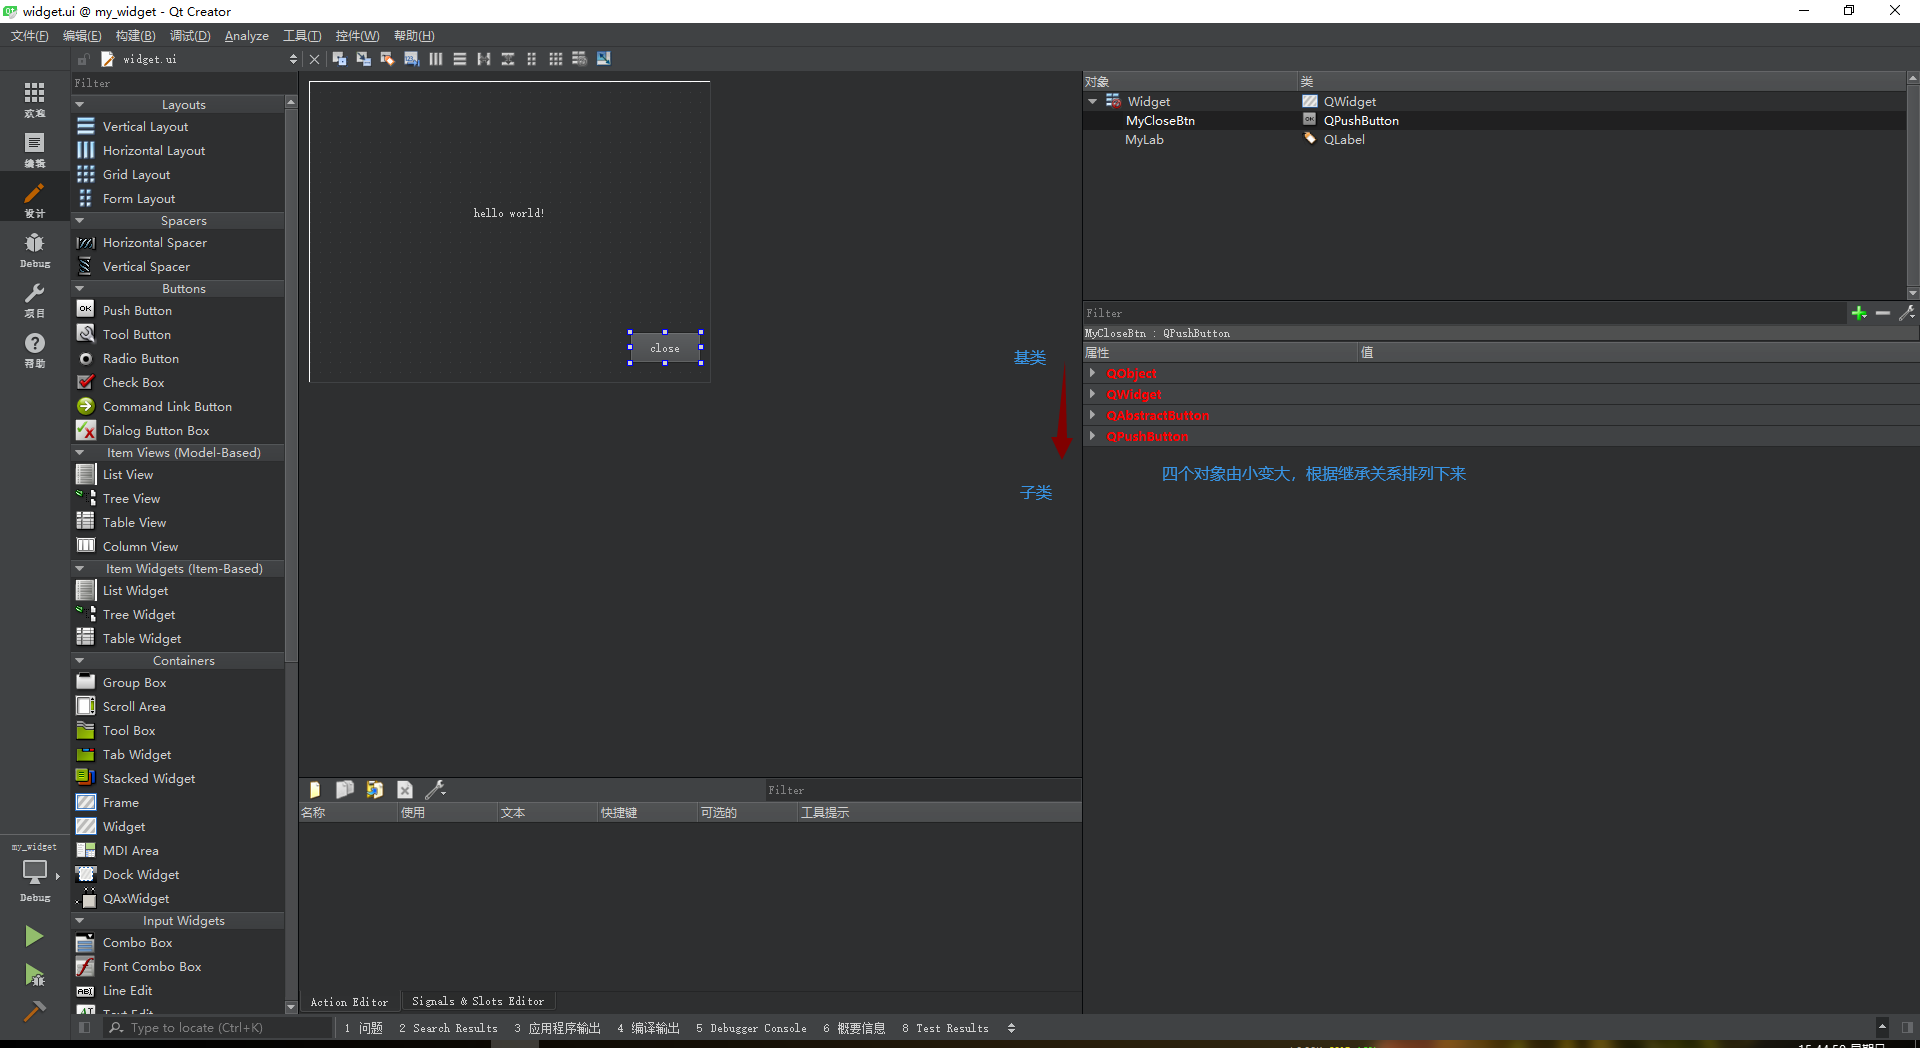This screenshot has width=1920, height=1048.
Task: Select the close button on the form
Action: 665,348
